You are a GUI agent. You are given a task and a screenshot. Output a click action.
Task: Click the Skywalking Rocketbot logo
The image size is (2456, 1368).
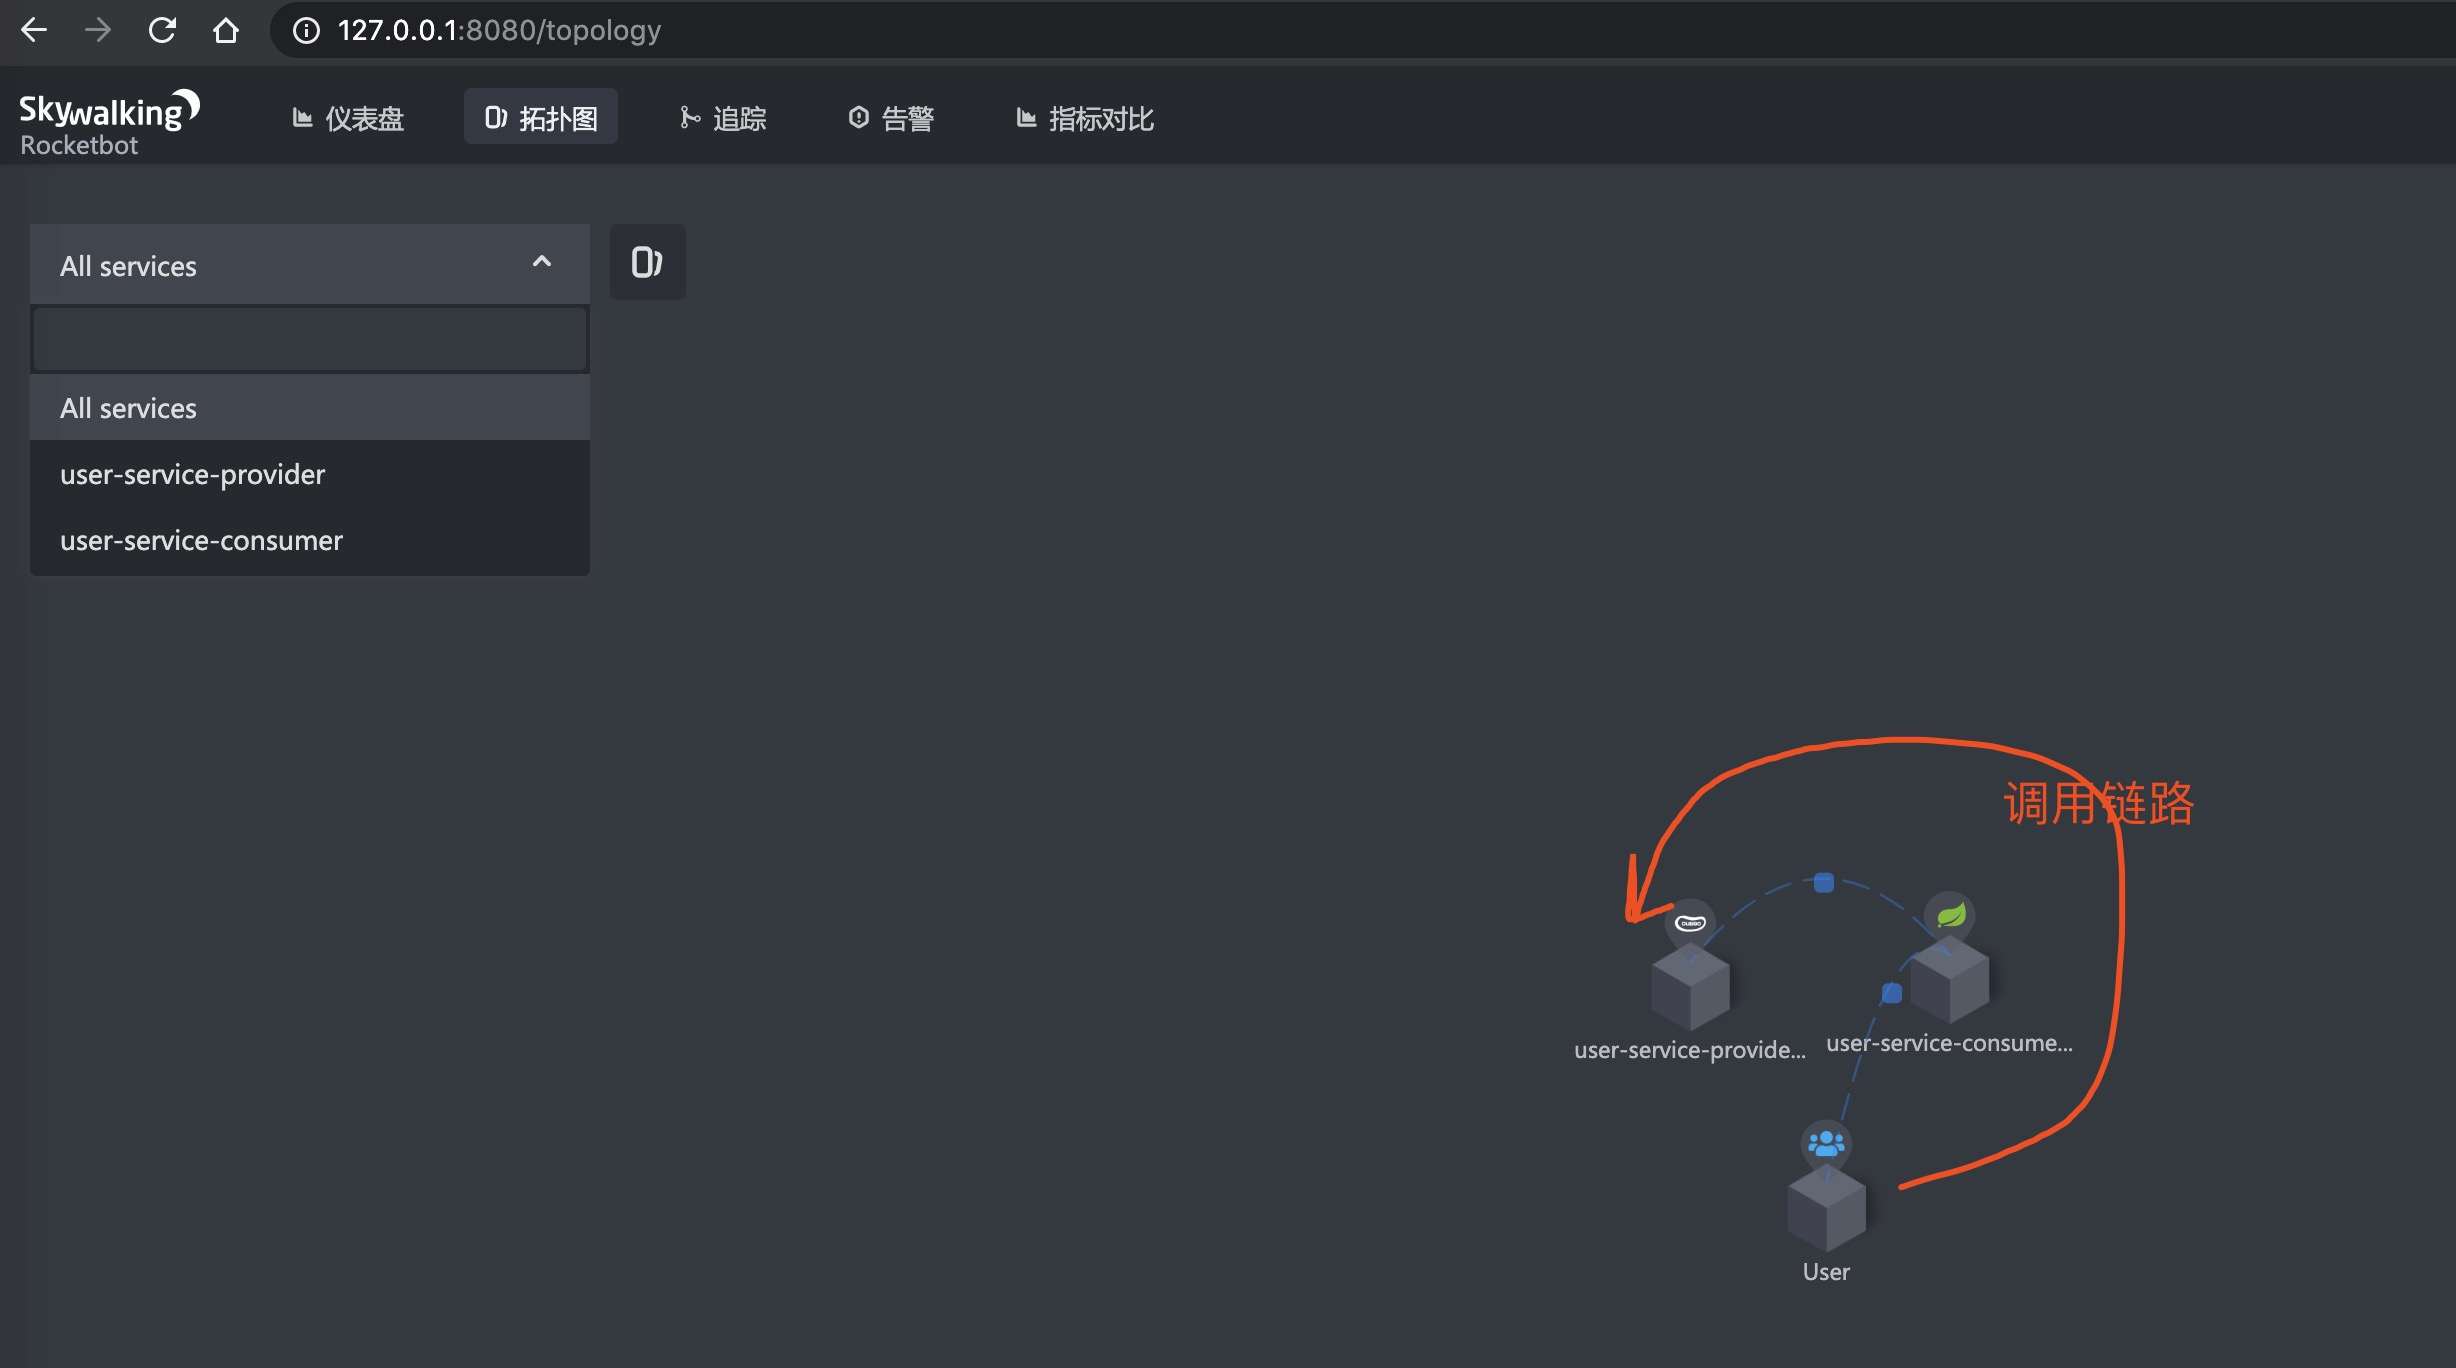click(x=108, y=124)
